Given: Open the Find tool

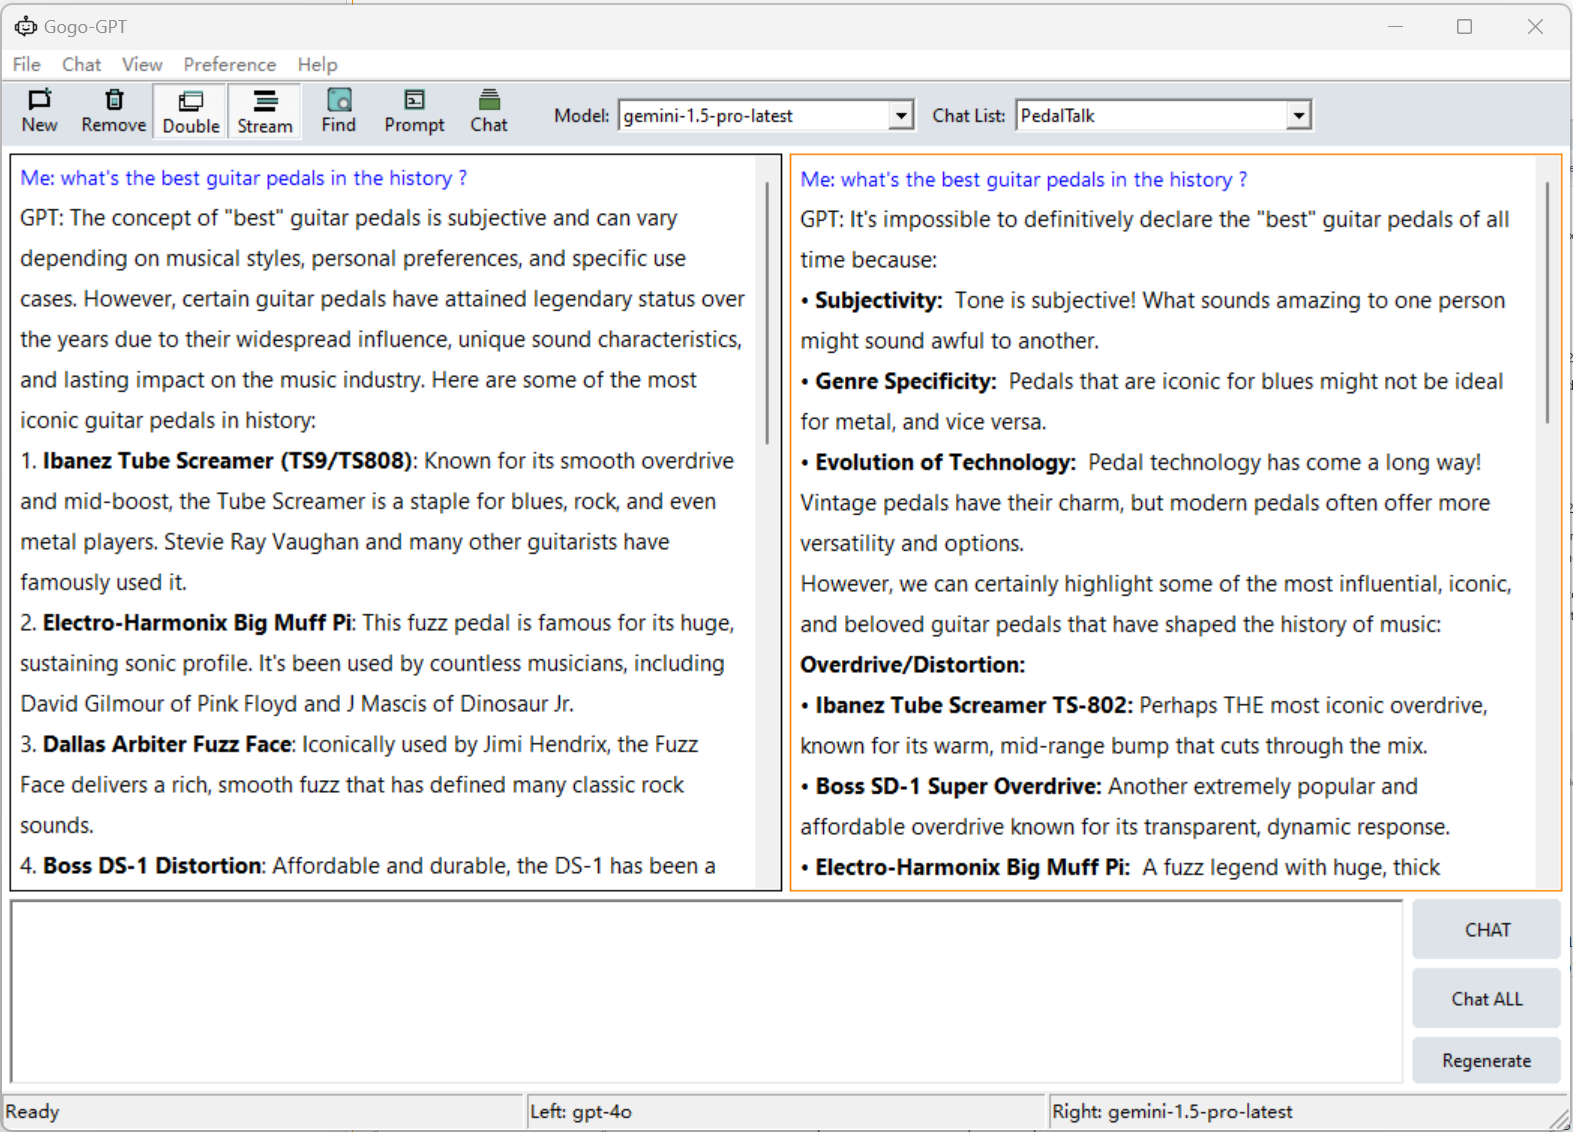Looking at the screenshot, I should pyautogui.click(x=338, y=111).
